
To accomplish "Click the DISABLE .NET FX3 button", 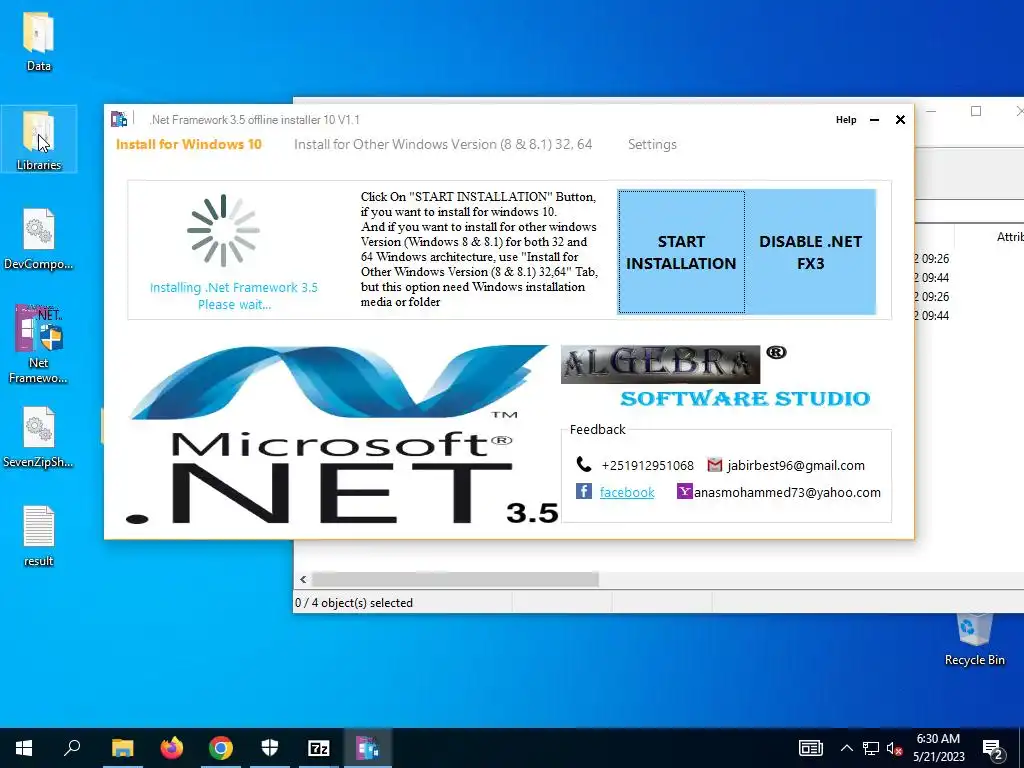I will pyautogui.click(x=810, y=252).
